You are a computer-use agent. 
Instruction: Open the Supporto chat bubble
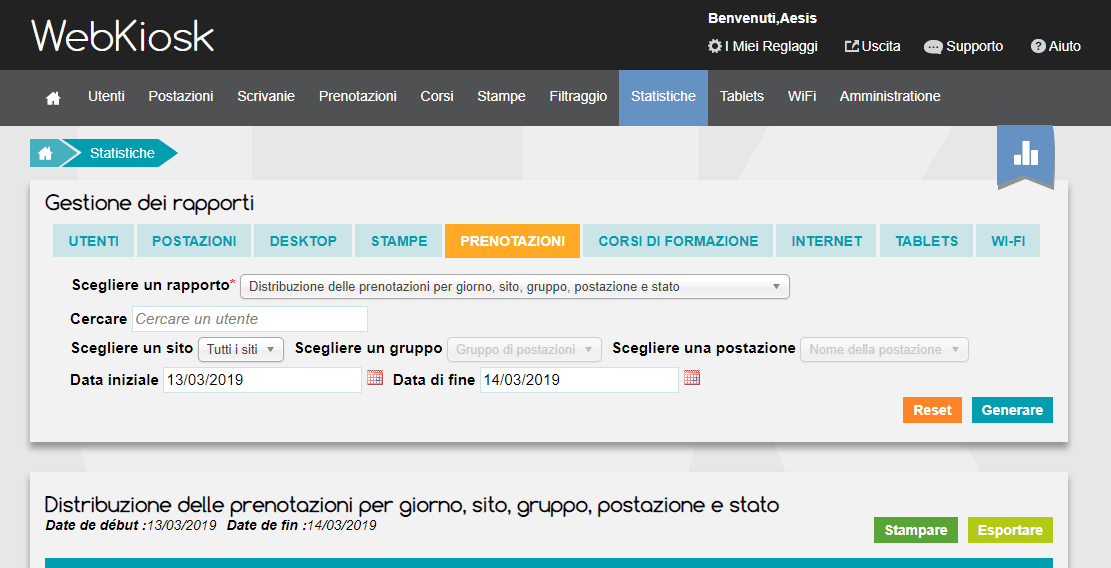(x=933, y=47)
